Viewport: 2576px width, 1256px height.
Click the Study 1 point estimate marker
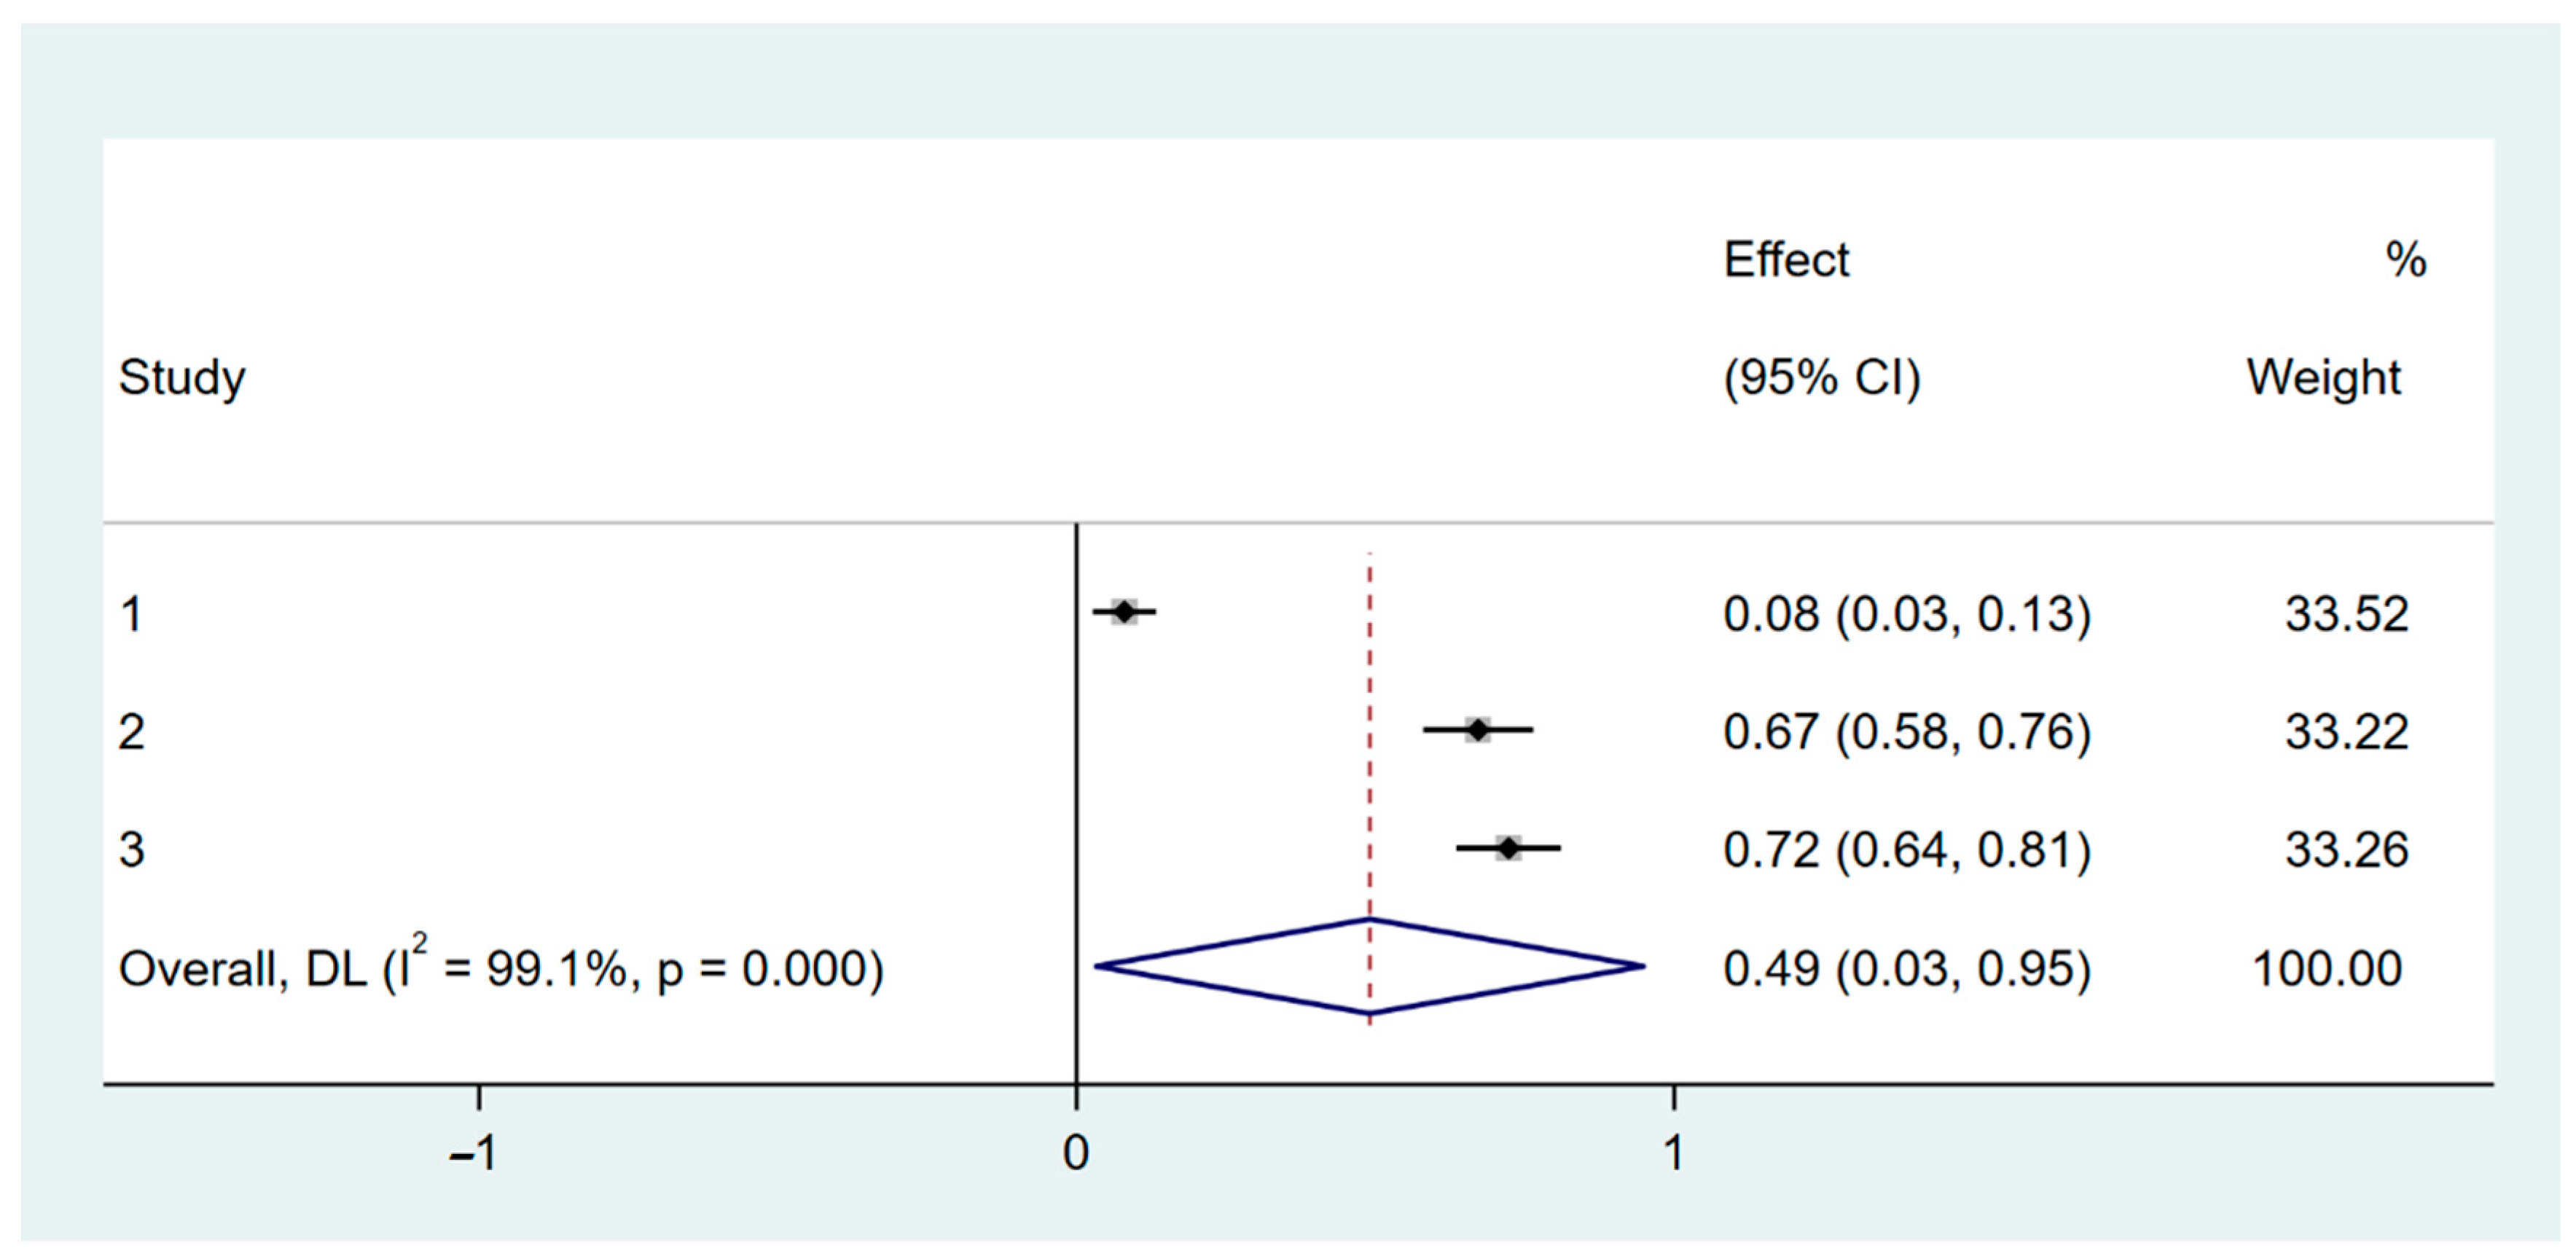click(1124, 611)
